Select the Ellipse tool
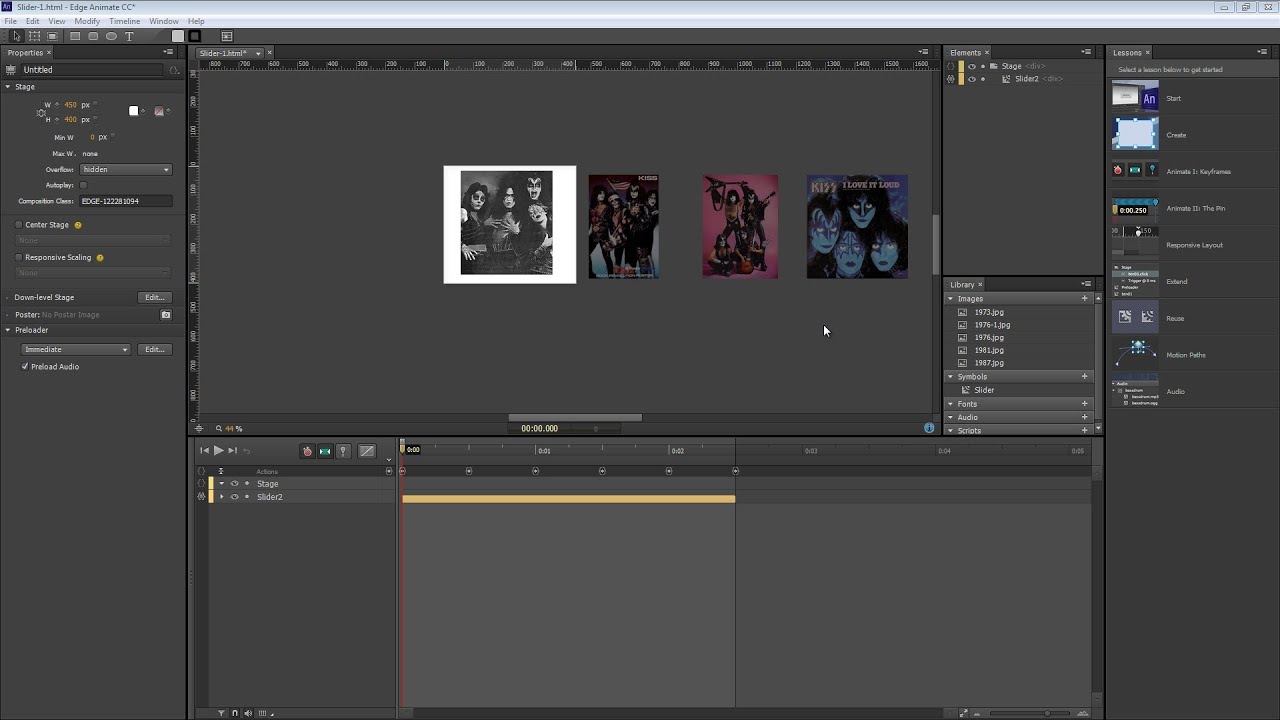The image size is (1280, 720). [x=111, y=36]
